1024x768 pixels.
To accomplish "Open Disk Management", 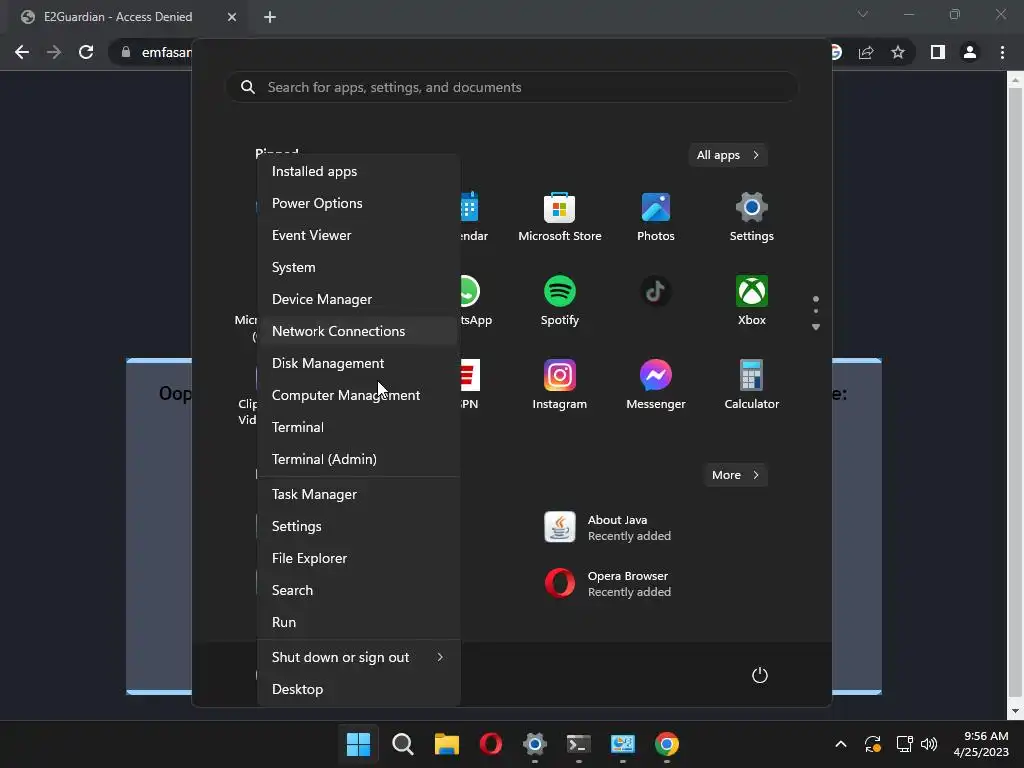I will (358, 363).
